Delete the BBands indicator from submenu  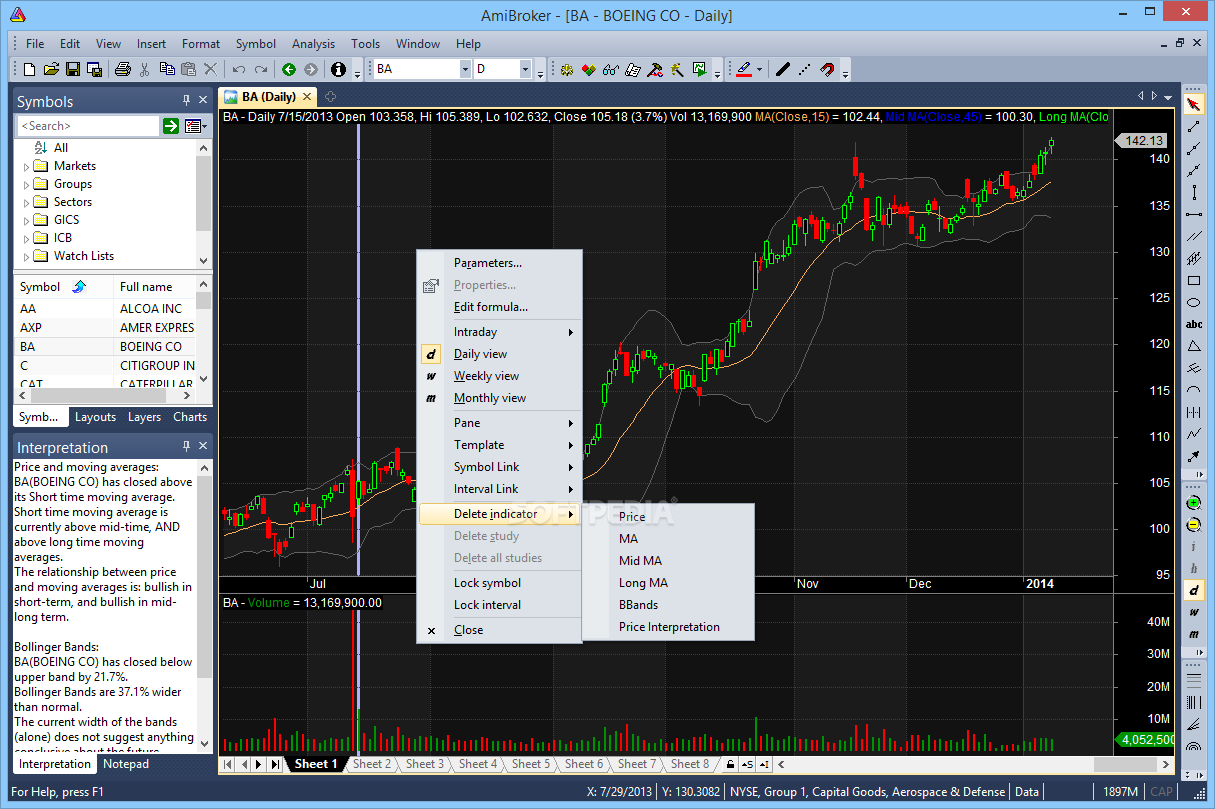click(668, 605)
